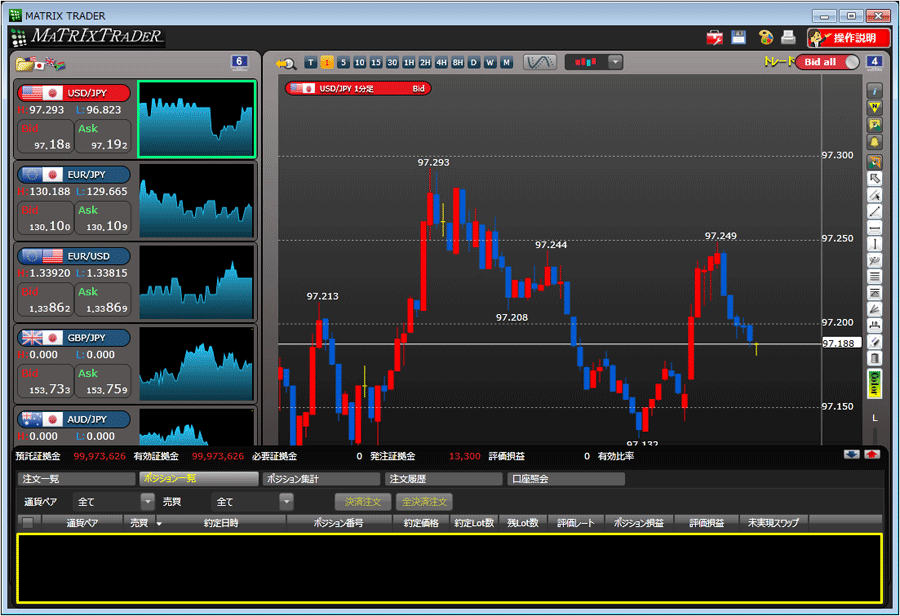Click the magnifier with arrow chart icon
Screen dimensions: 900x616
(x=285, y=63)
